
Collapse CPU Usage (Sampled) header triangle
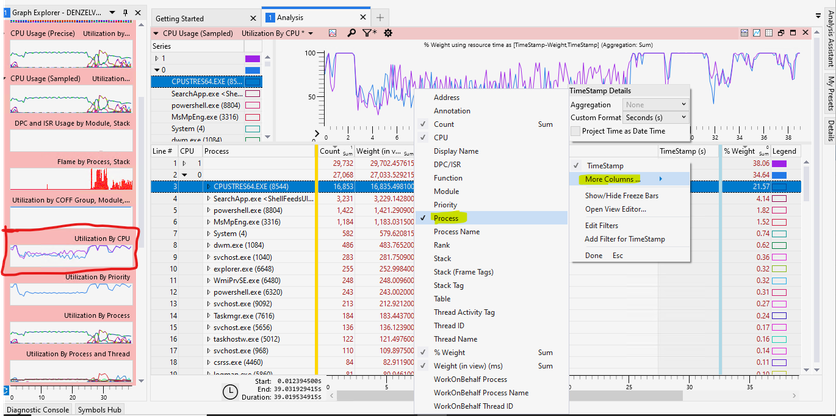pyautogui.click(x=156, y=33)
